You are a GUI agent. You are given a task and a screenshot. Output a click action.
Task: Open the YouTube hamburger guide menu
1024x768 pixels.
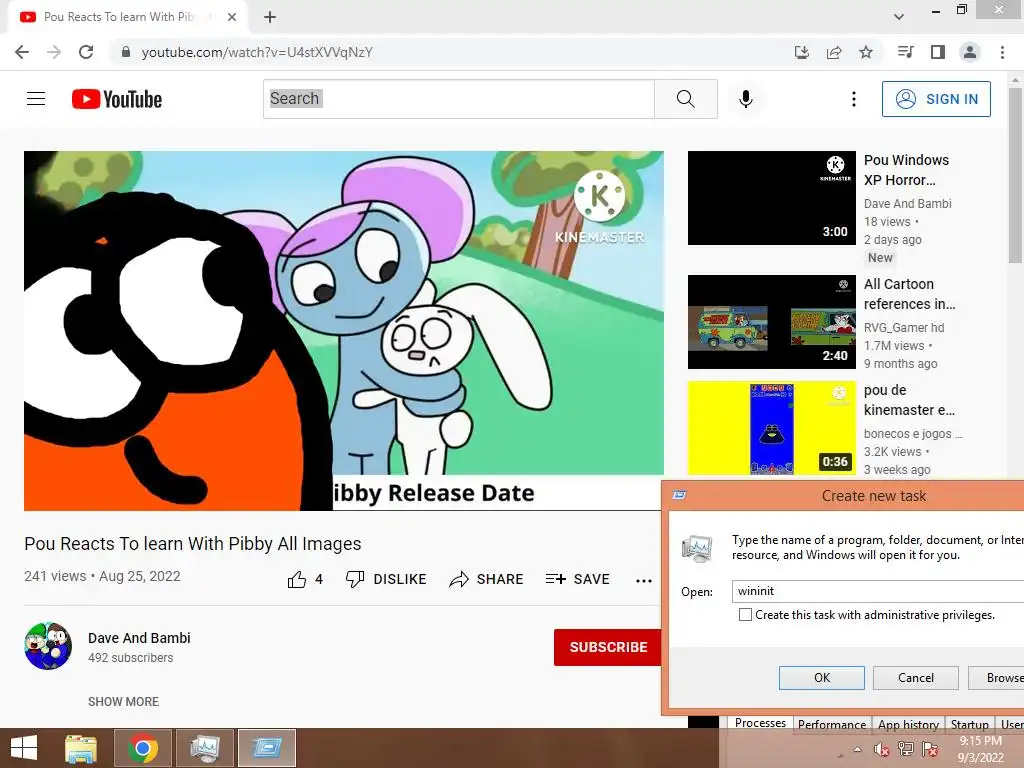pos(36,99)
